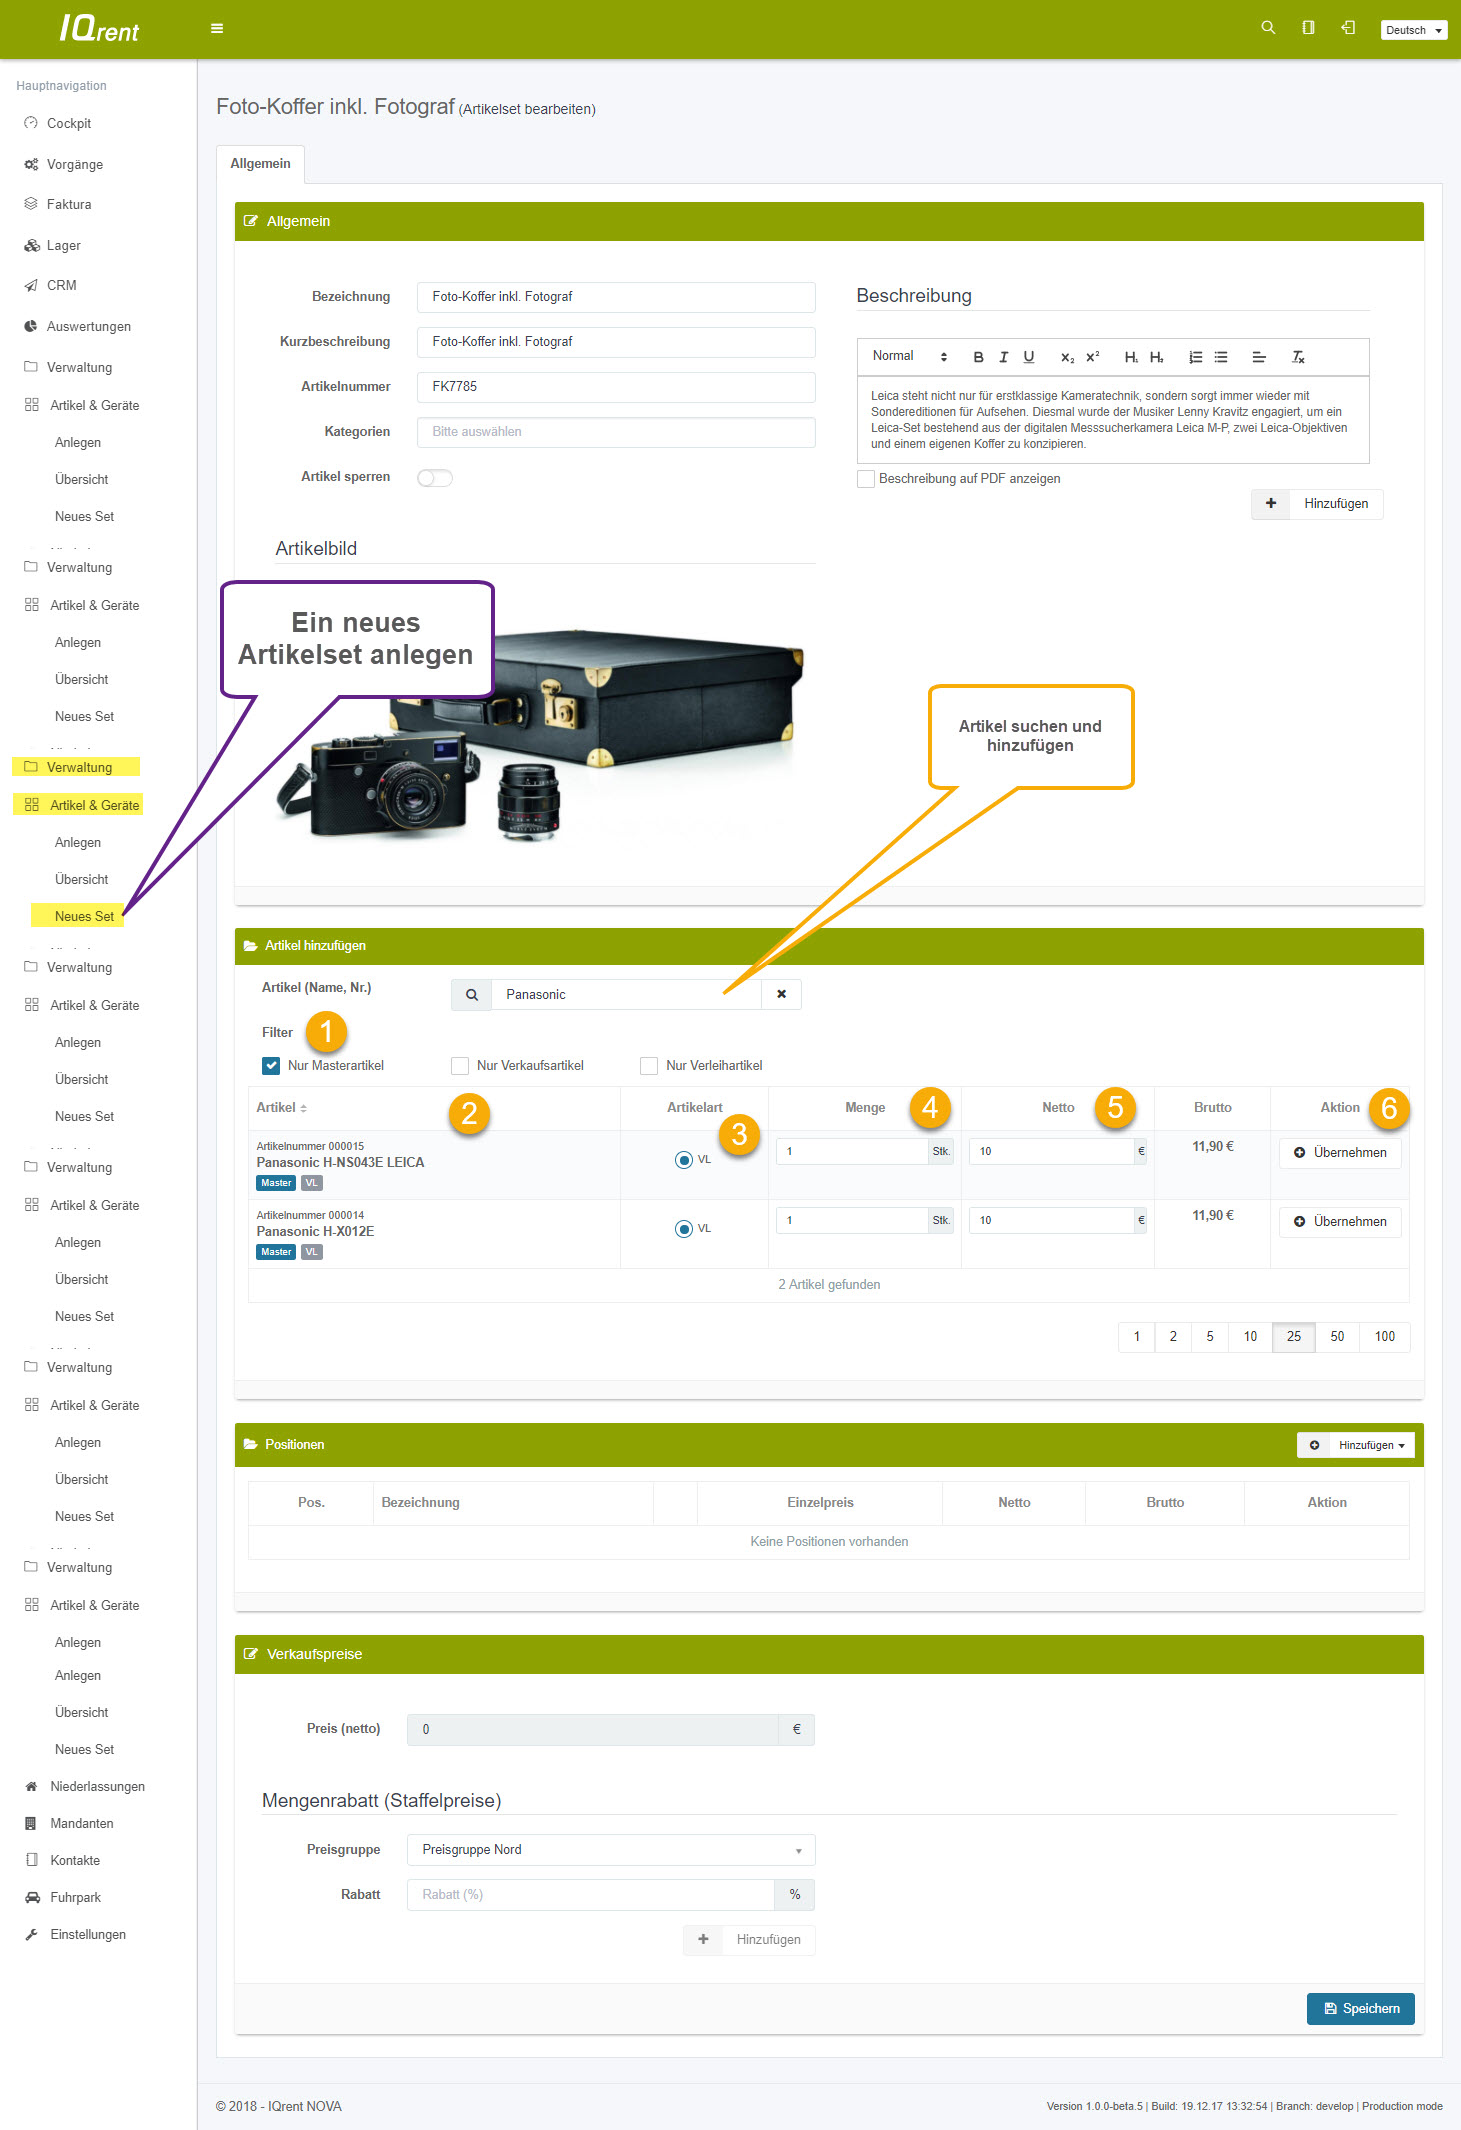Open Niederlassungen in the sidebar
This screenshot has width=1461, height=2130.
pyautogui.click(x=97, y=1786)
